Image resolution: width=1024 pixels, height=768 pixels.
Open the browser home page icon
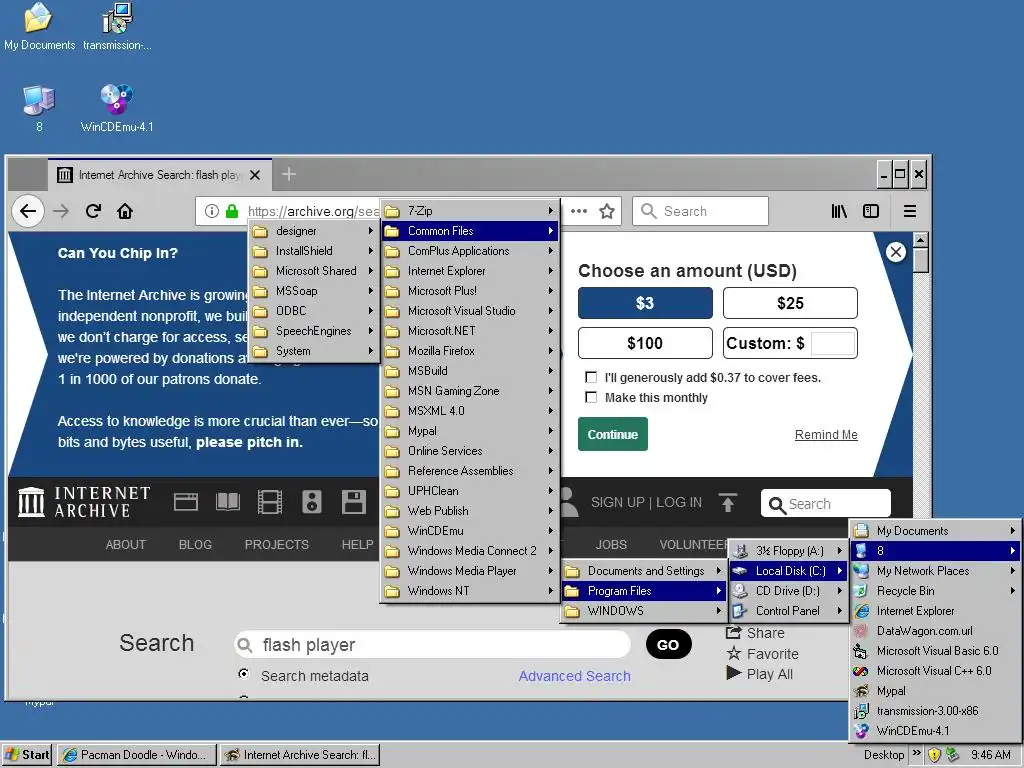click(x=125, y=211)
